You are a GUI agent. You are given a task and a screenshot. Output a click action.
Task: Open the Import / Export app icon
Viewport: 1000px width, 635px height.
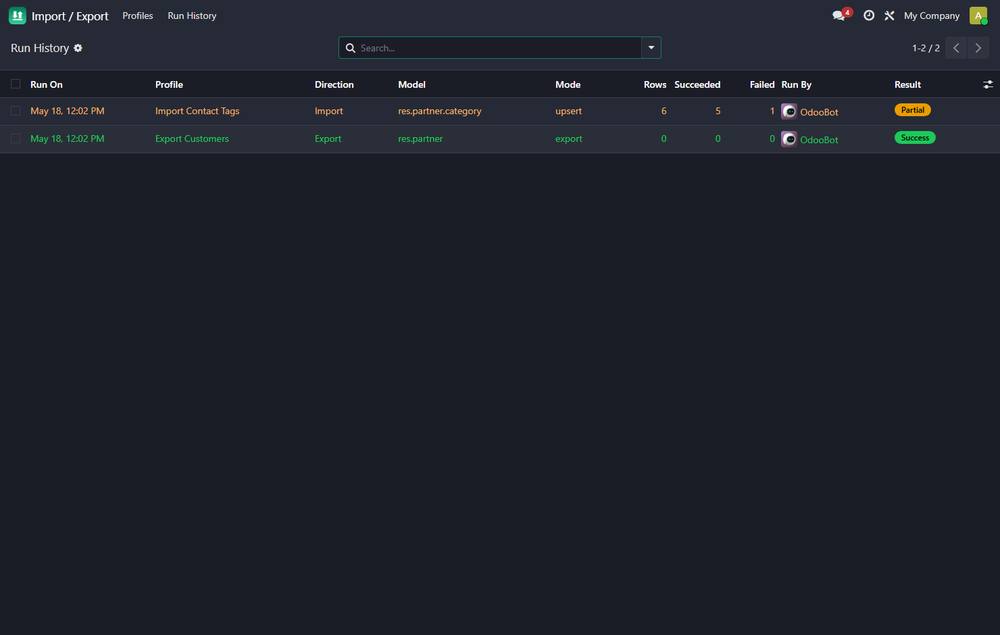[x=17, y=15]
